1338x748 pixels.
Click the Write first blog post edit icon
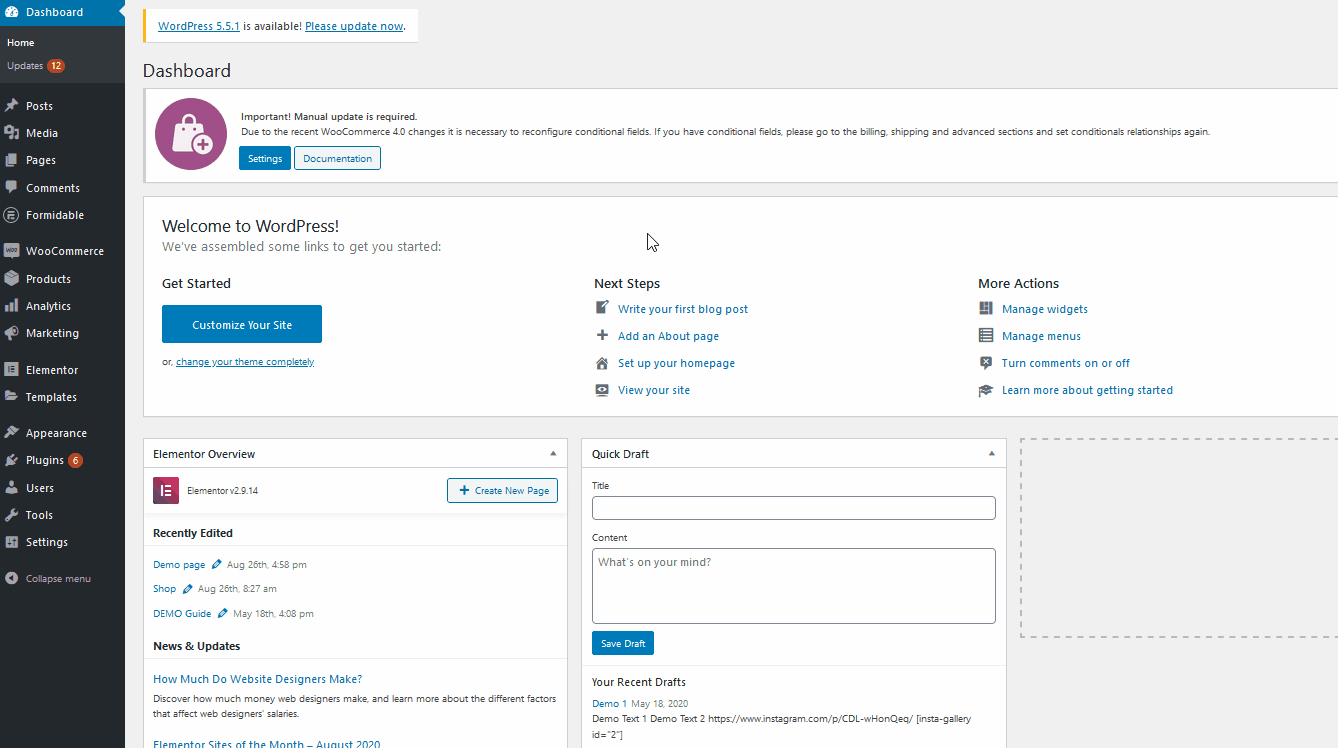602,308
